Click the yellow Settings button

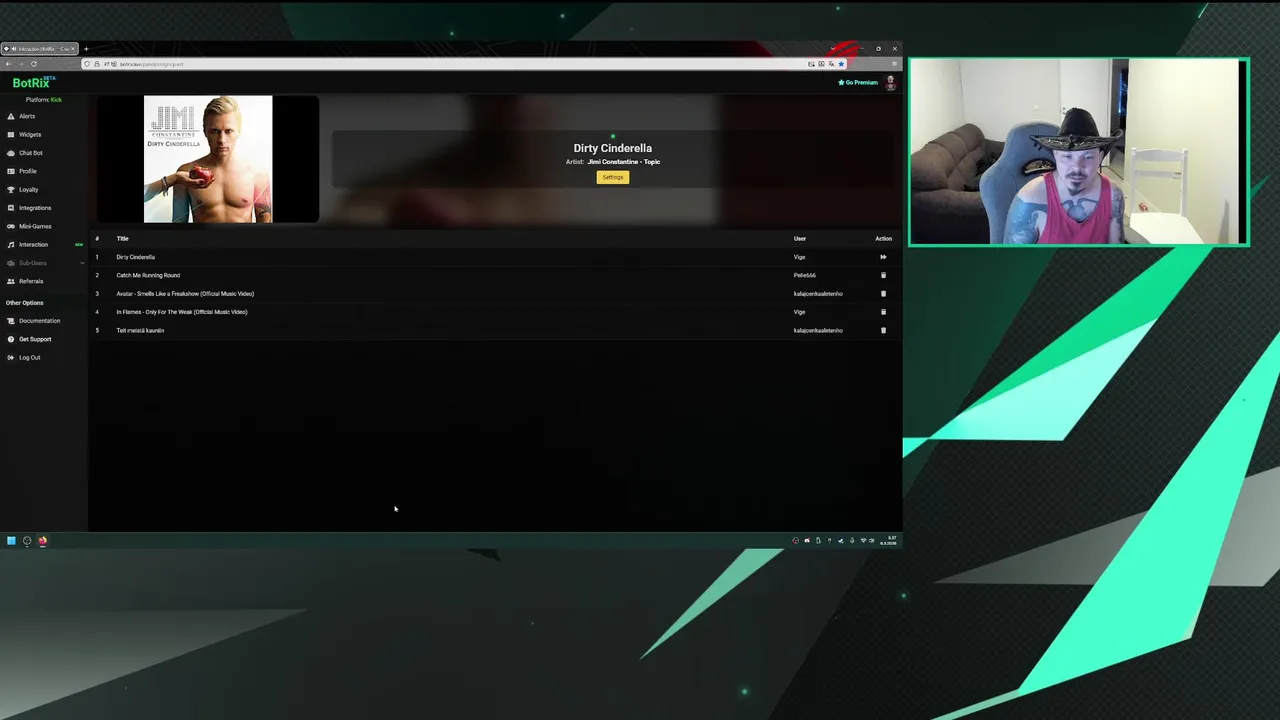[613, 177]
